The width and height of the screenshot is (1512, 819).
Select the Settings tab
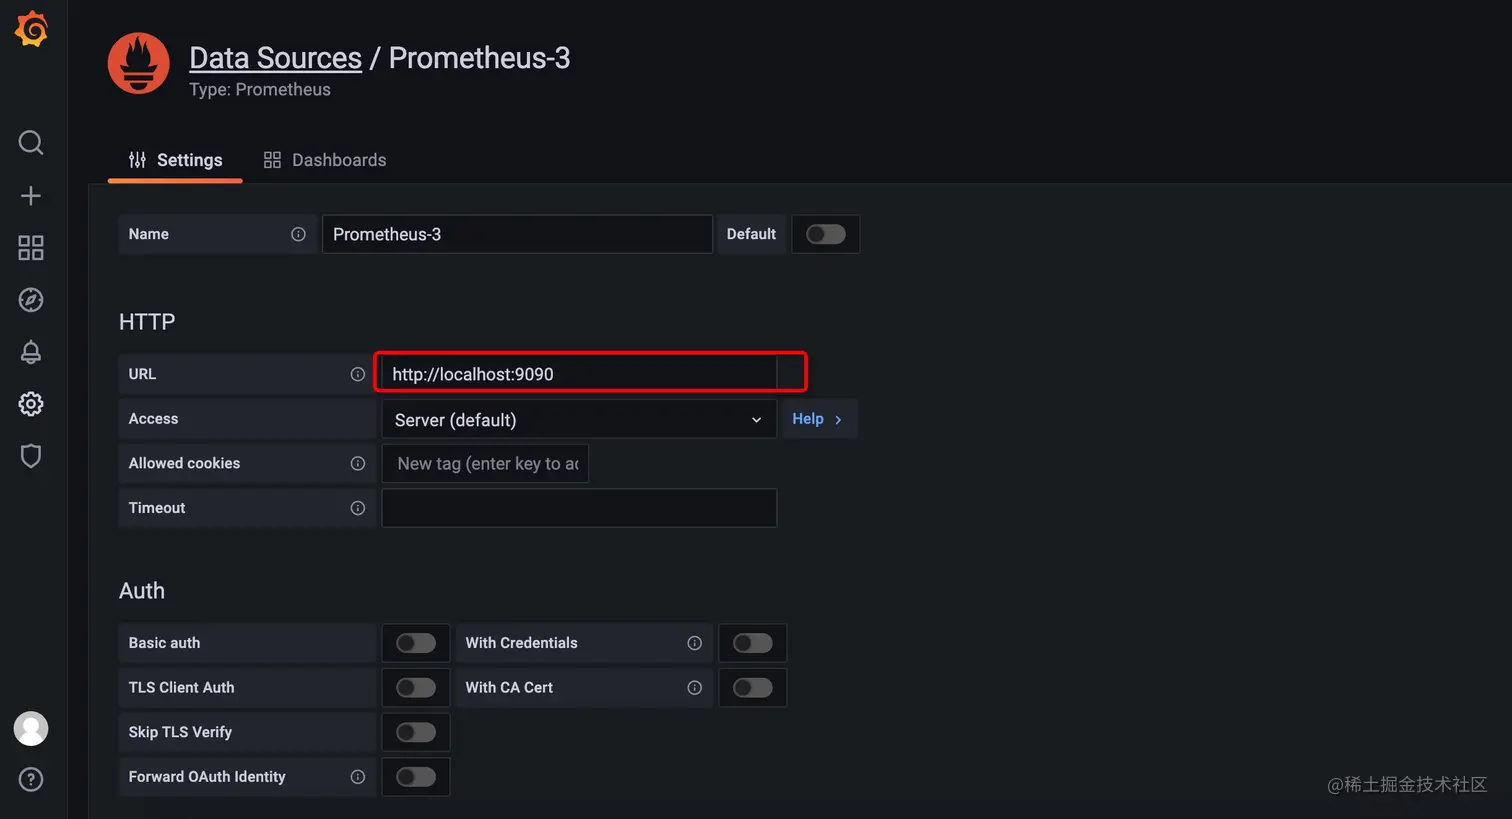tap(176, 160)
